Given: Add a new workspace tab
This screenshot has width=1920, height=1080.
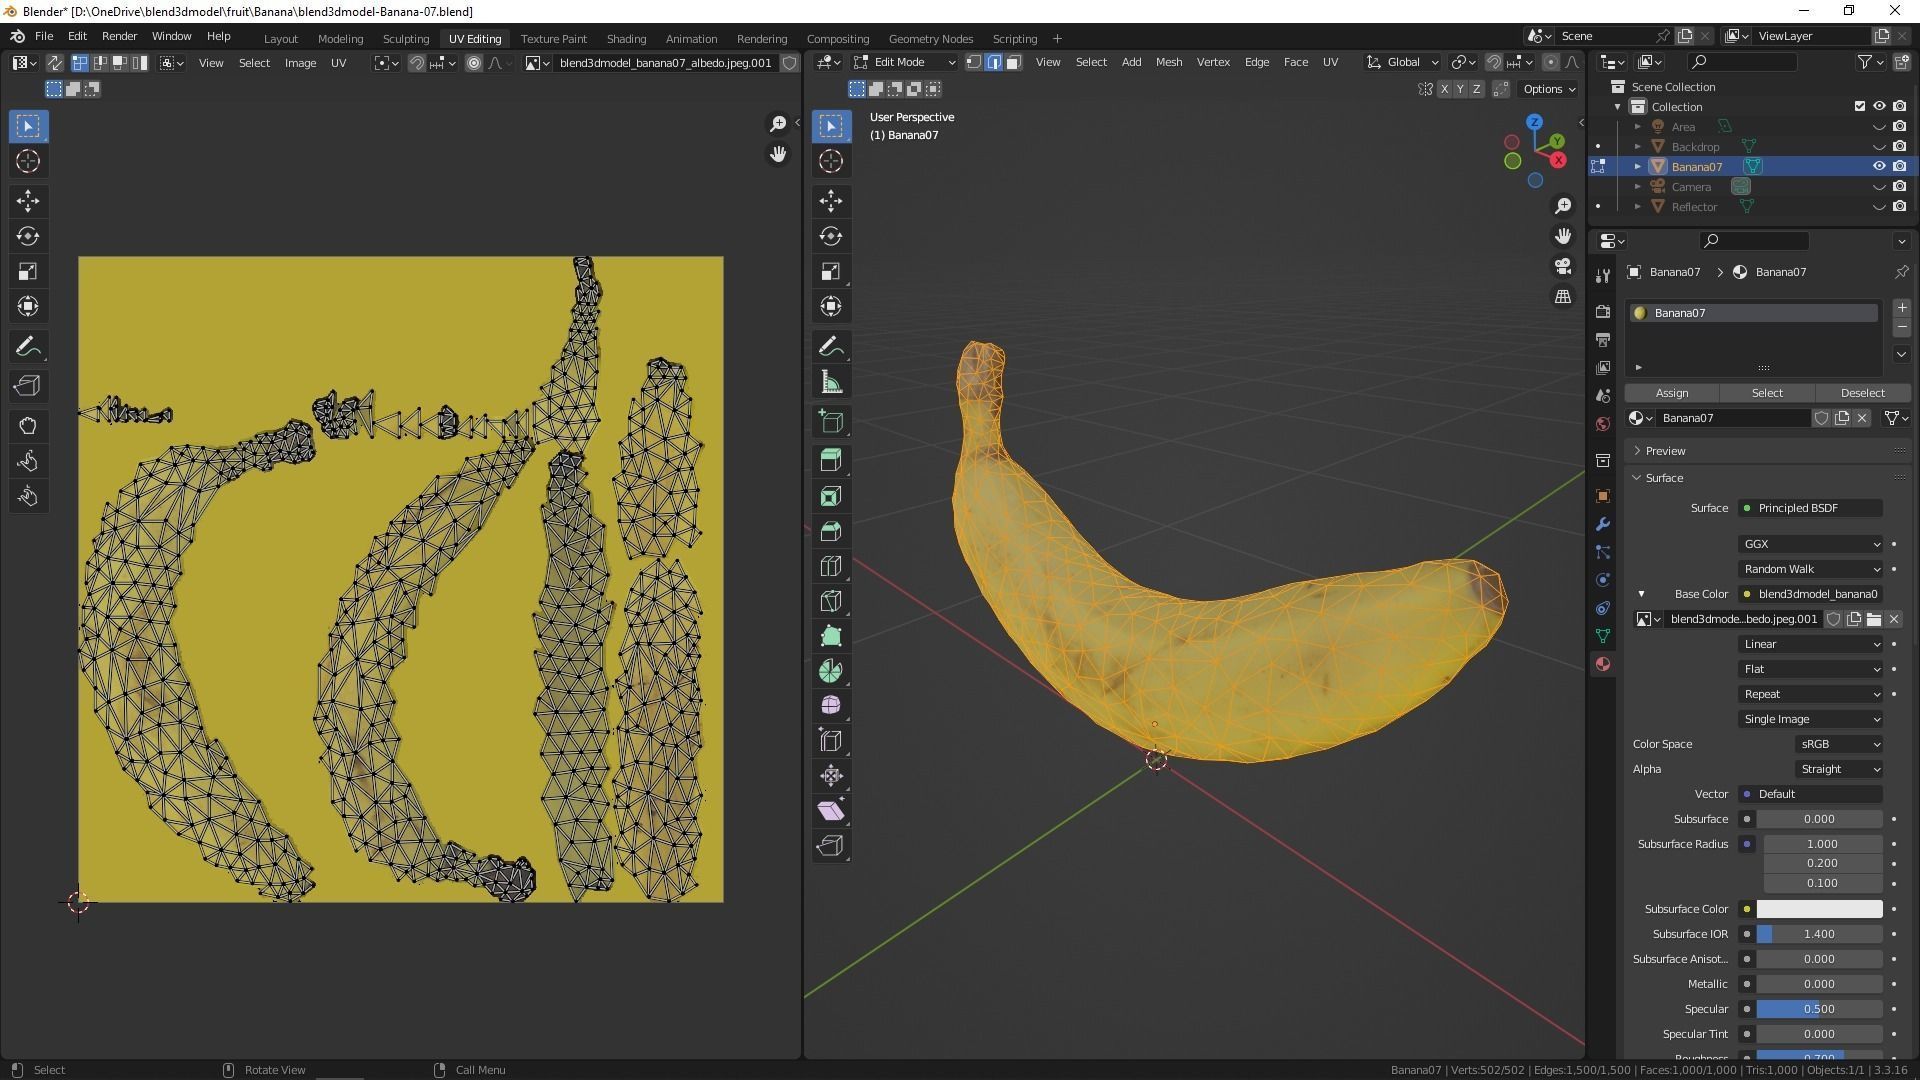Looking at the screenshot, I should (1057, 39).
